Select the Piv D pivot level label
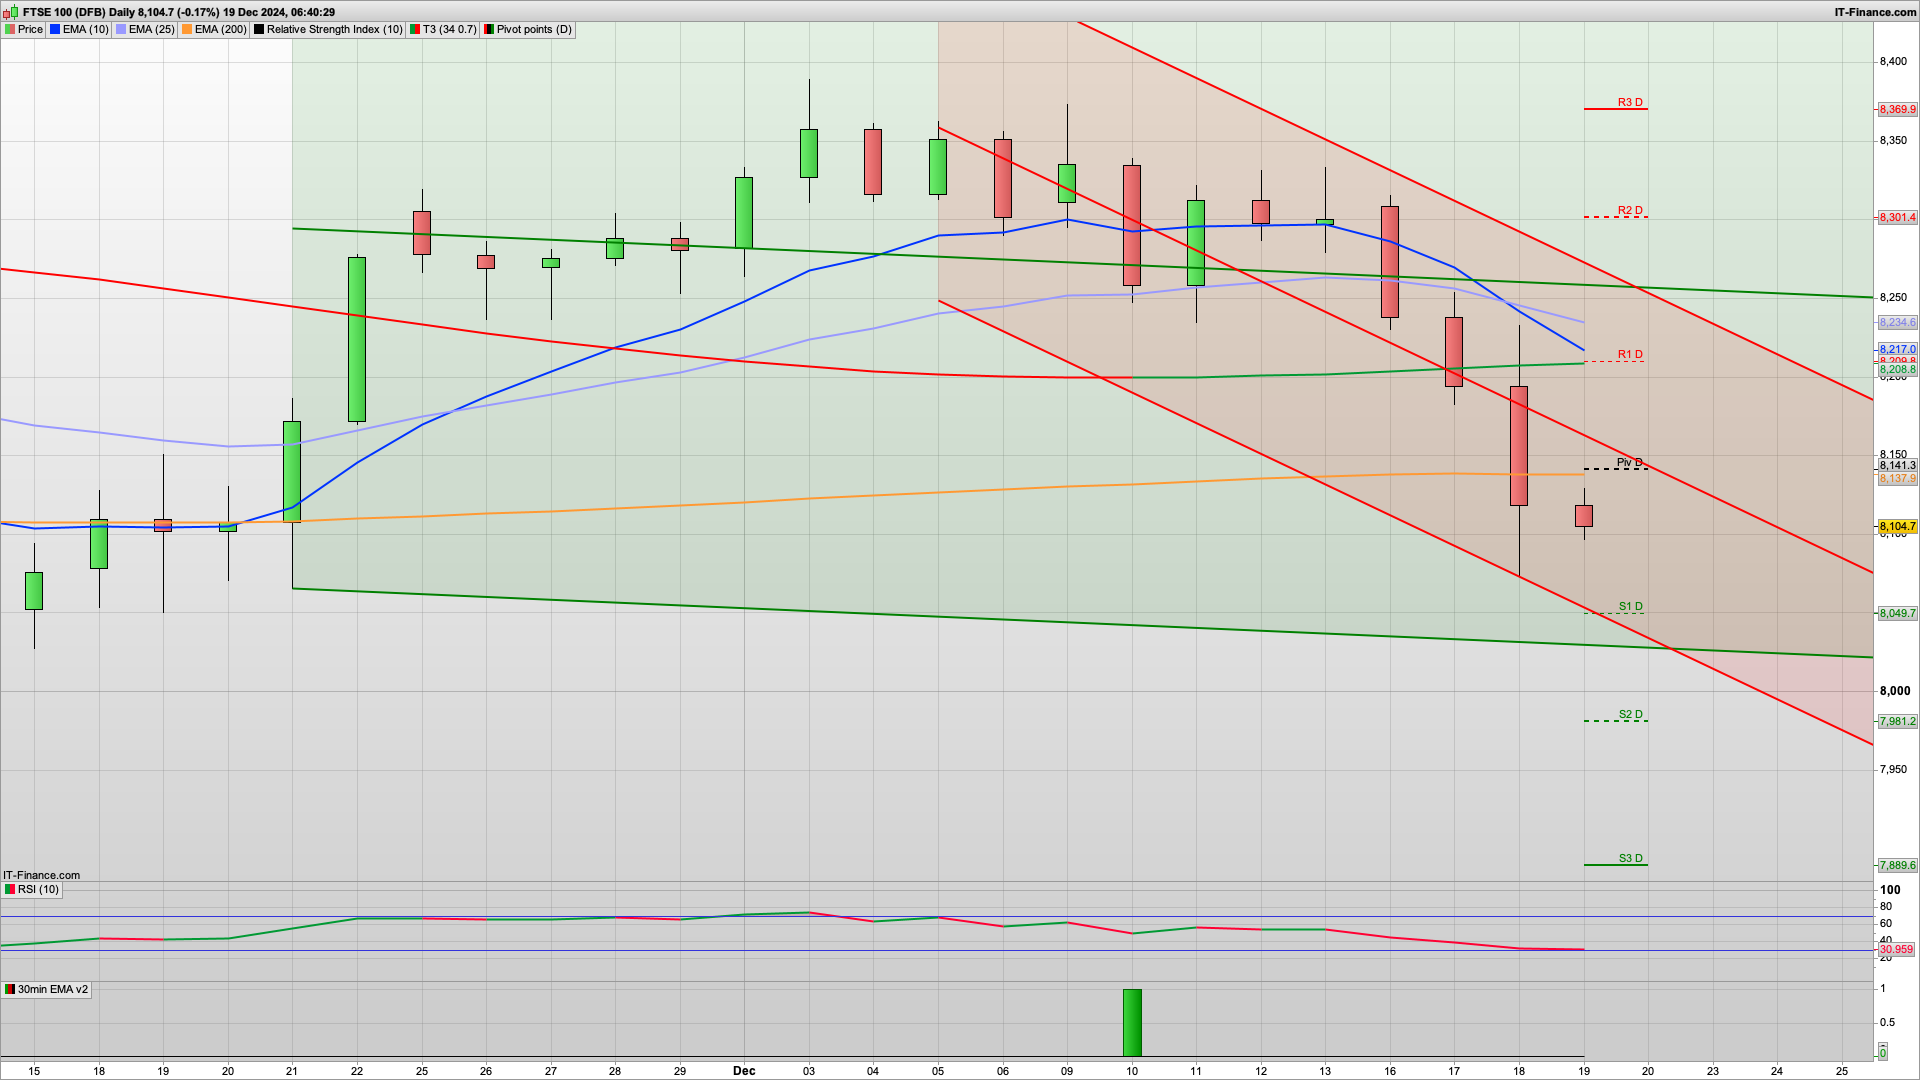 1630,463
